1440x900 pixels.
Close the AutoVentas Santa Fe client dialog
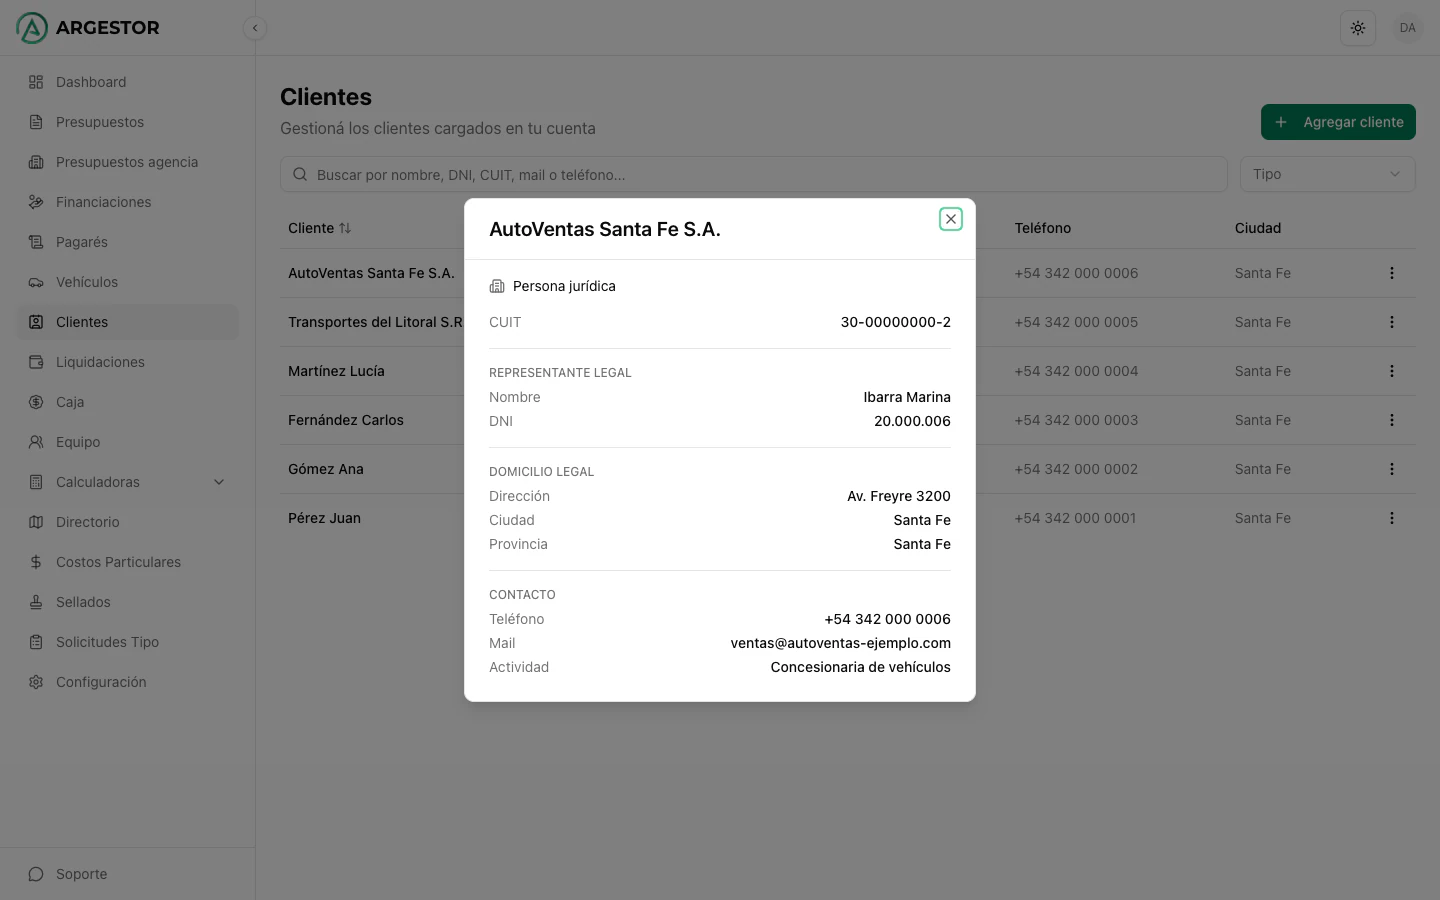[951, 219]
